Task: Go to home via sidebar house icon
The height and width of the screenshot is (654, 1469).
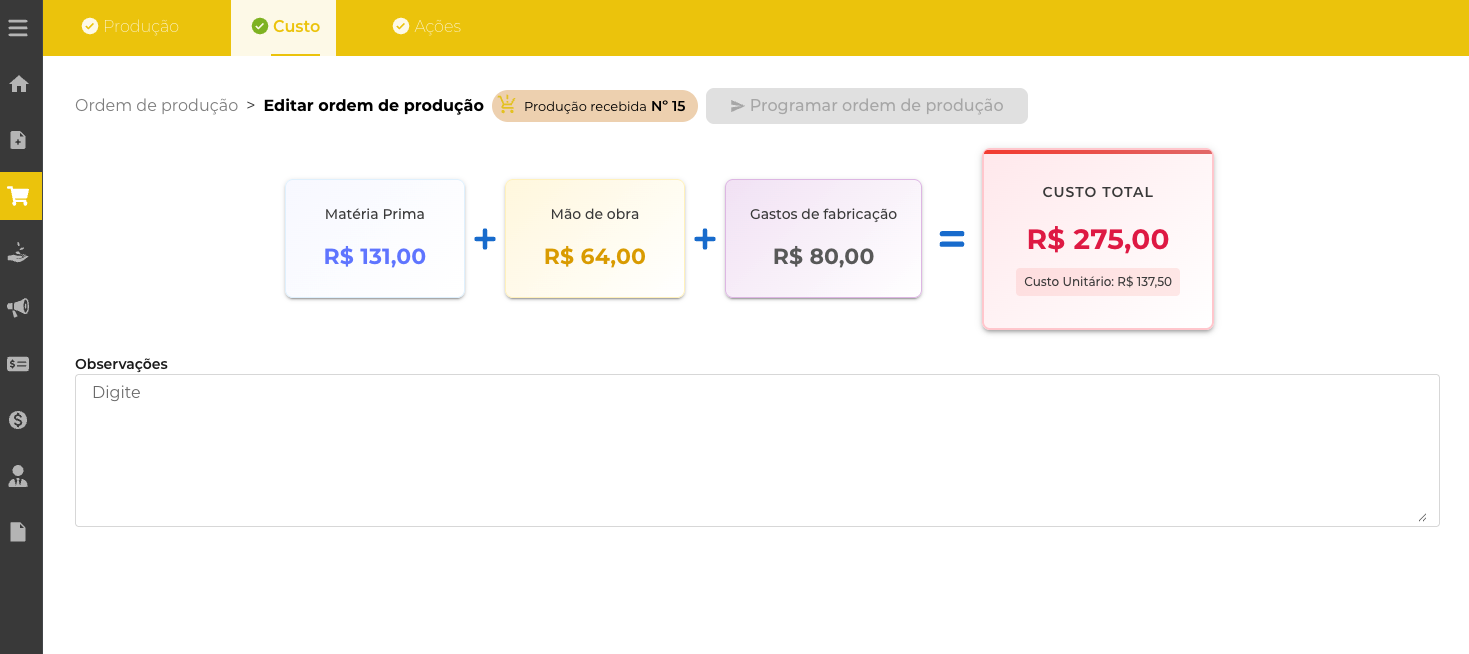Action: point(18,84)
